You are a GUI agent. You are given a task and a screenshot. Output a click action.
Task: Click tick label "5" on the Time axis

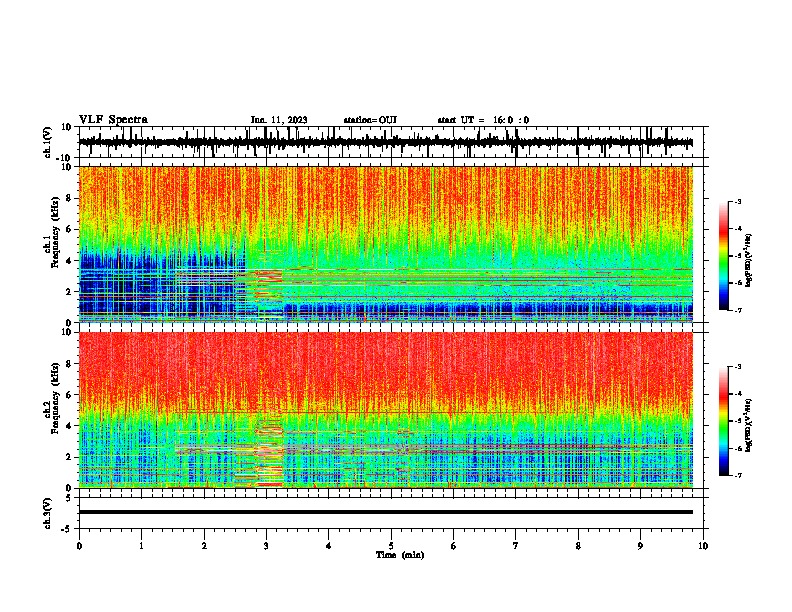point(391,546)
